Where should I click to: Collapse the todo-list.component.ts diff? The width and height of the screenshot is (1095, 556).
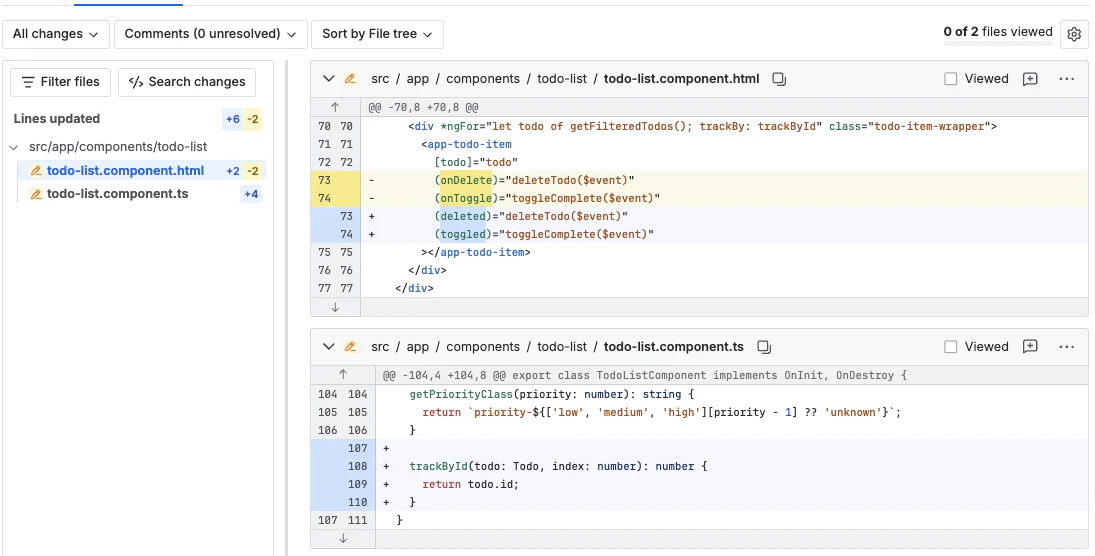point(328,346)
